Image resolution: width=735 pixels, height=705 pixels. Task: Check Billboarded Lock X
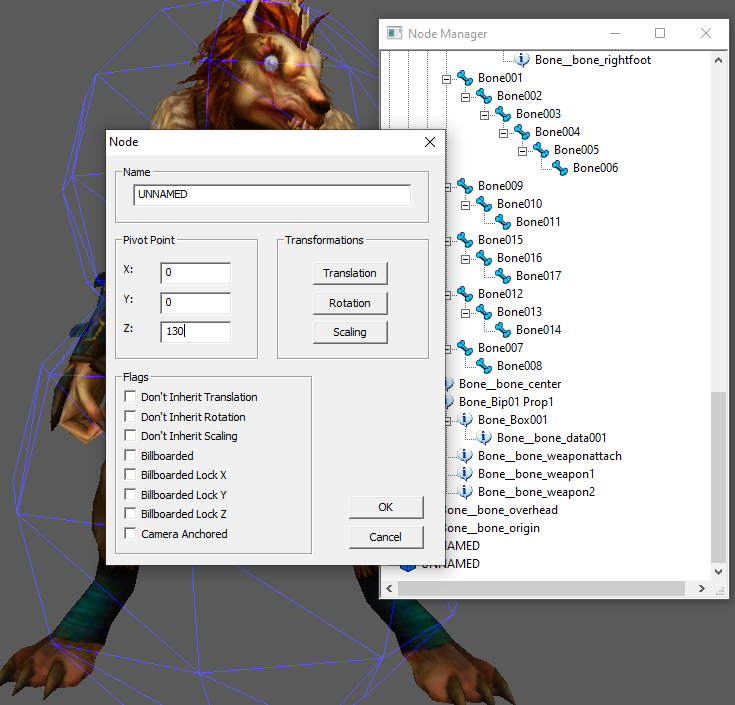[x=130, y=474]
